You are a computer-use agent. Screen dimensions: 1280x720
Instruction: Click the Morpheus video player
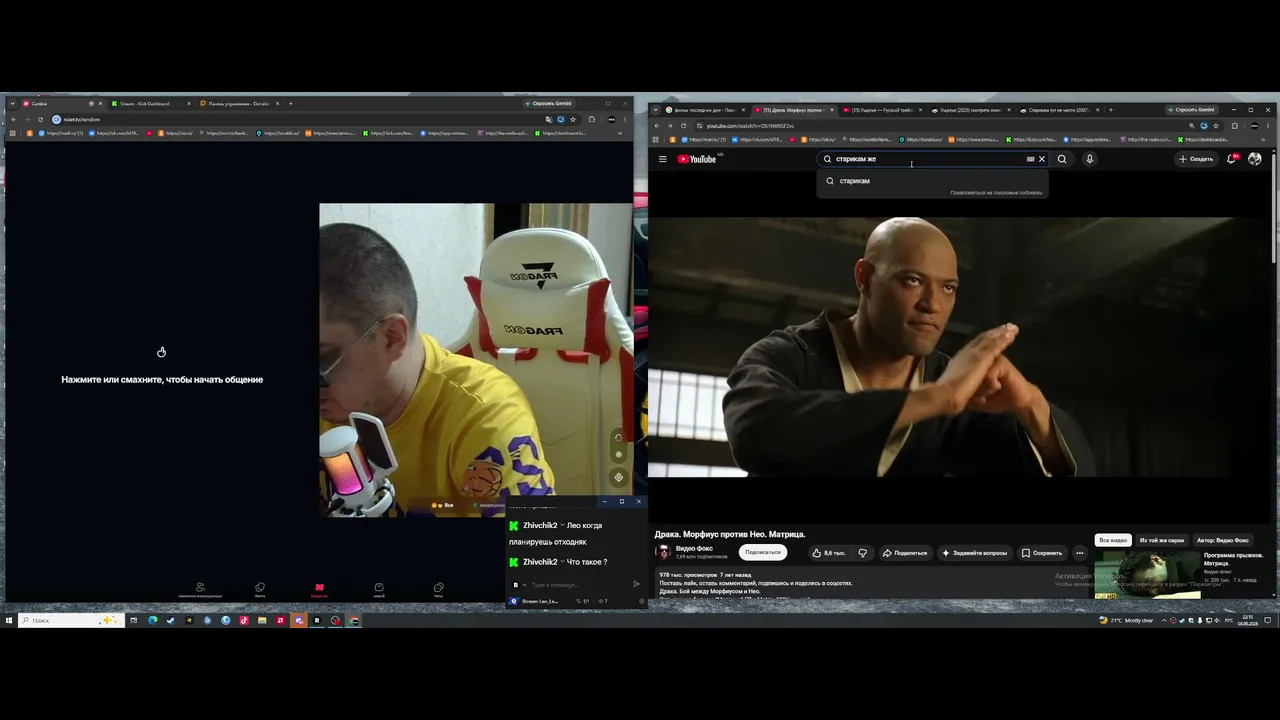pos(960,347)
